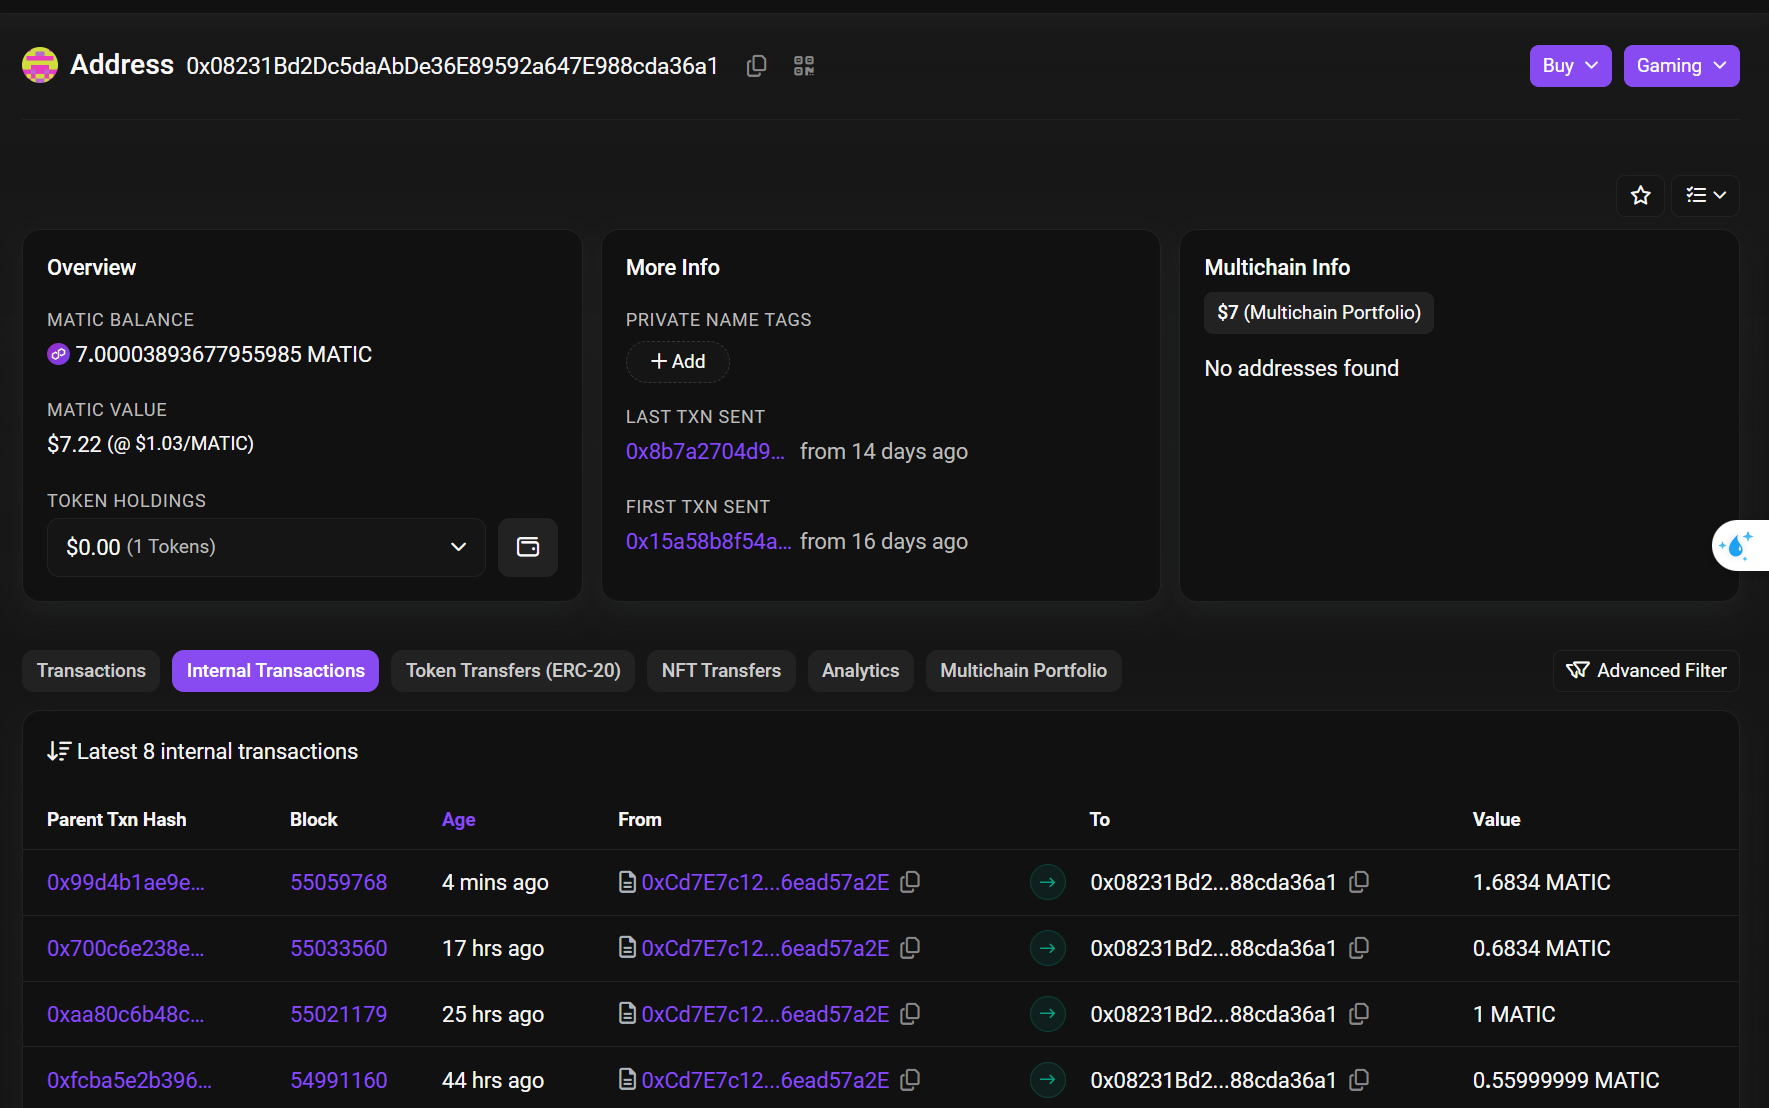Click To address in the 4 mins ago row

1213,882
